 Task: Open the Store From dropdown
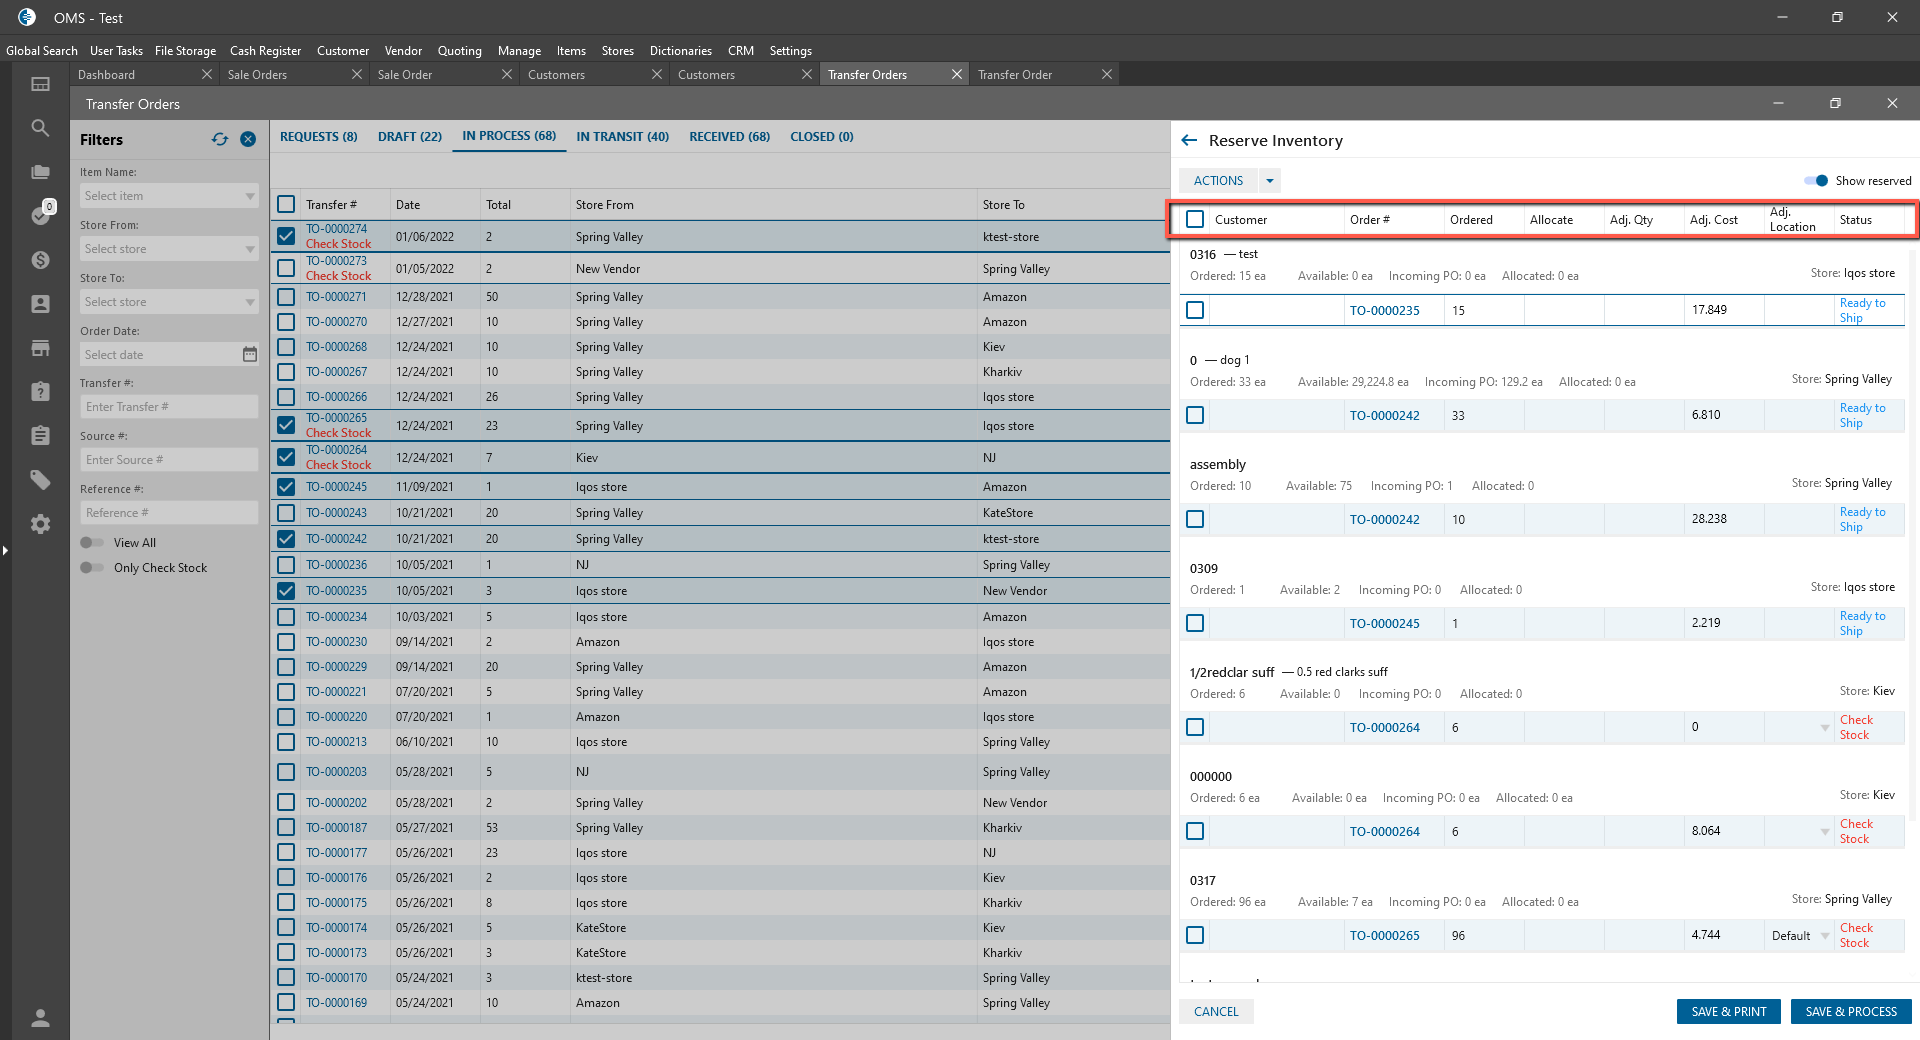[249, 249]
